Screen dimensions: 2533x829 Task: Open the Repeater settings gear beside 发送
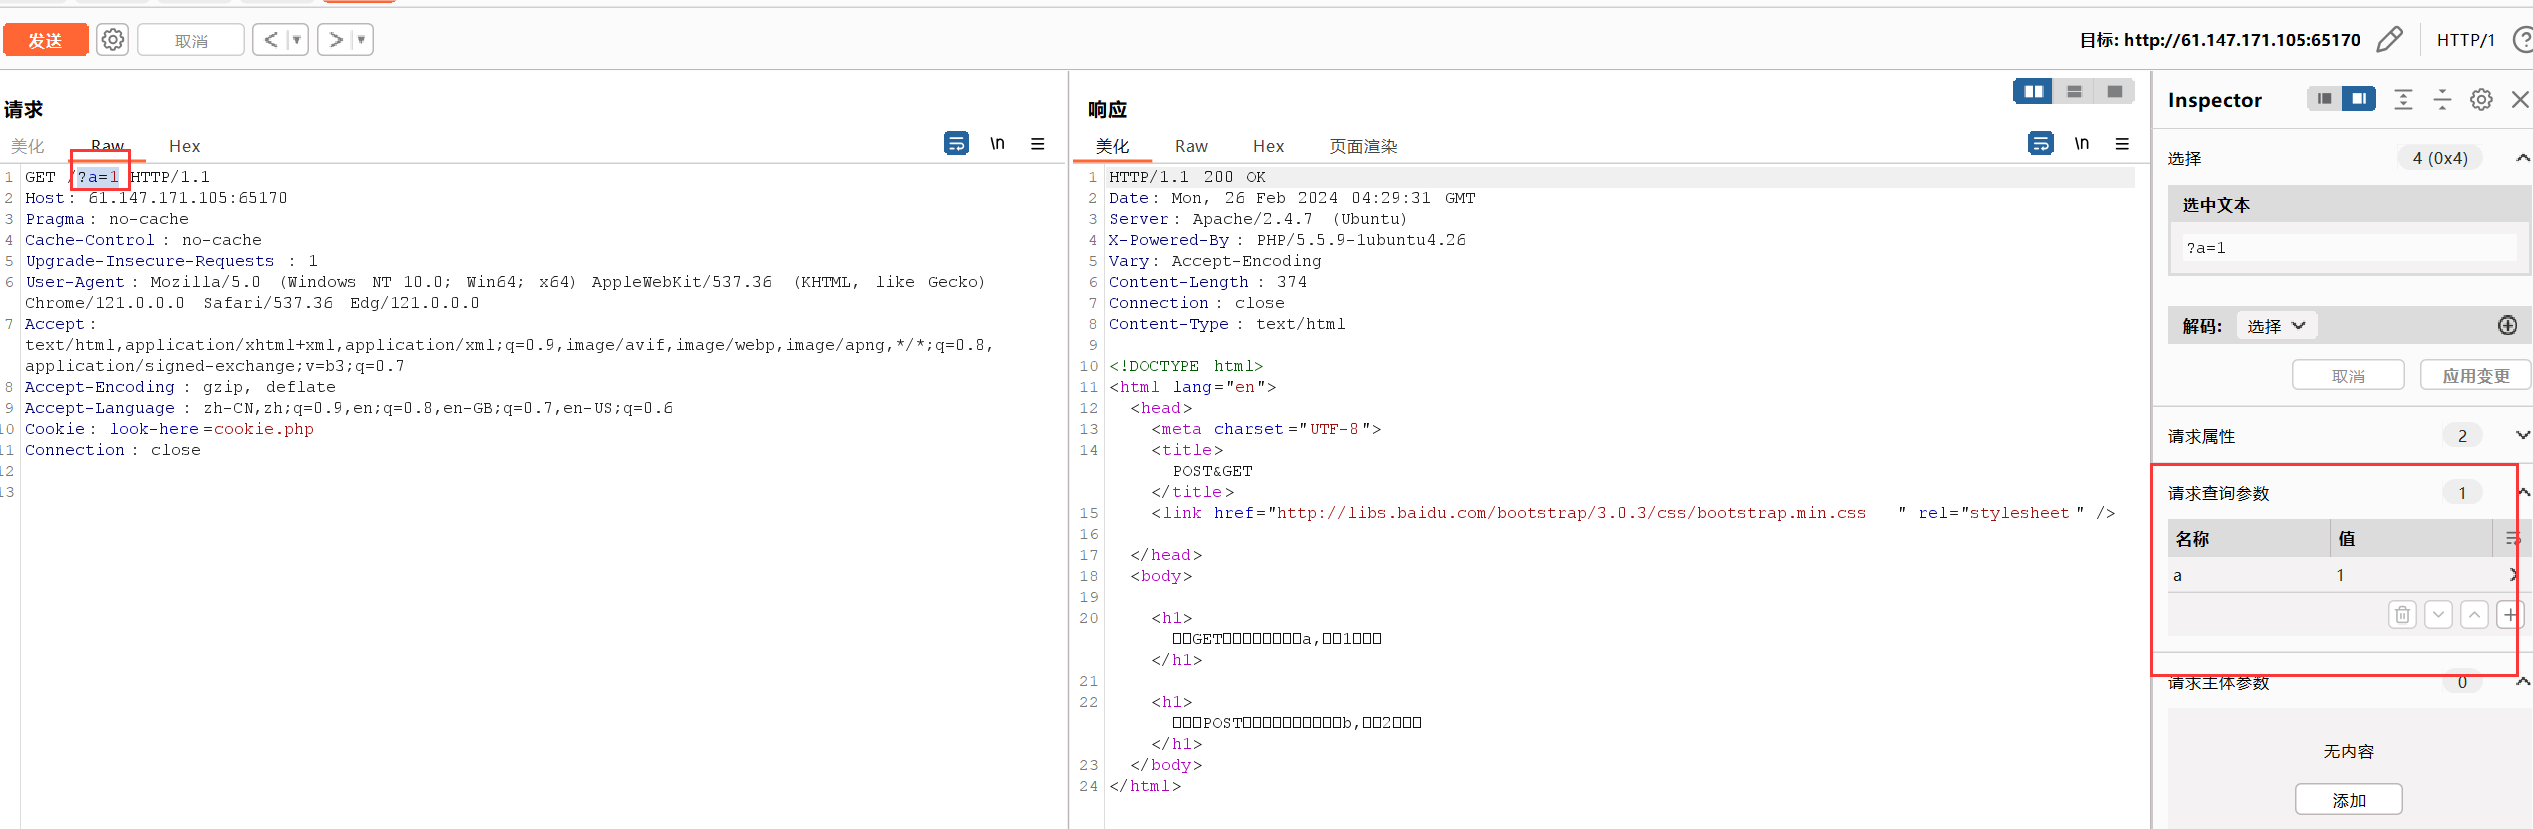113,40
